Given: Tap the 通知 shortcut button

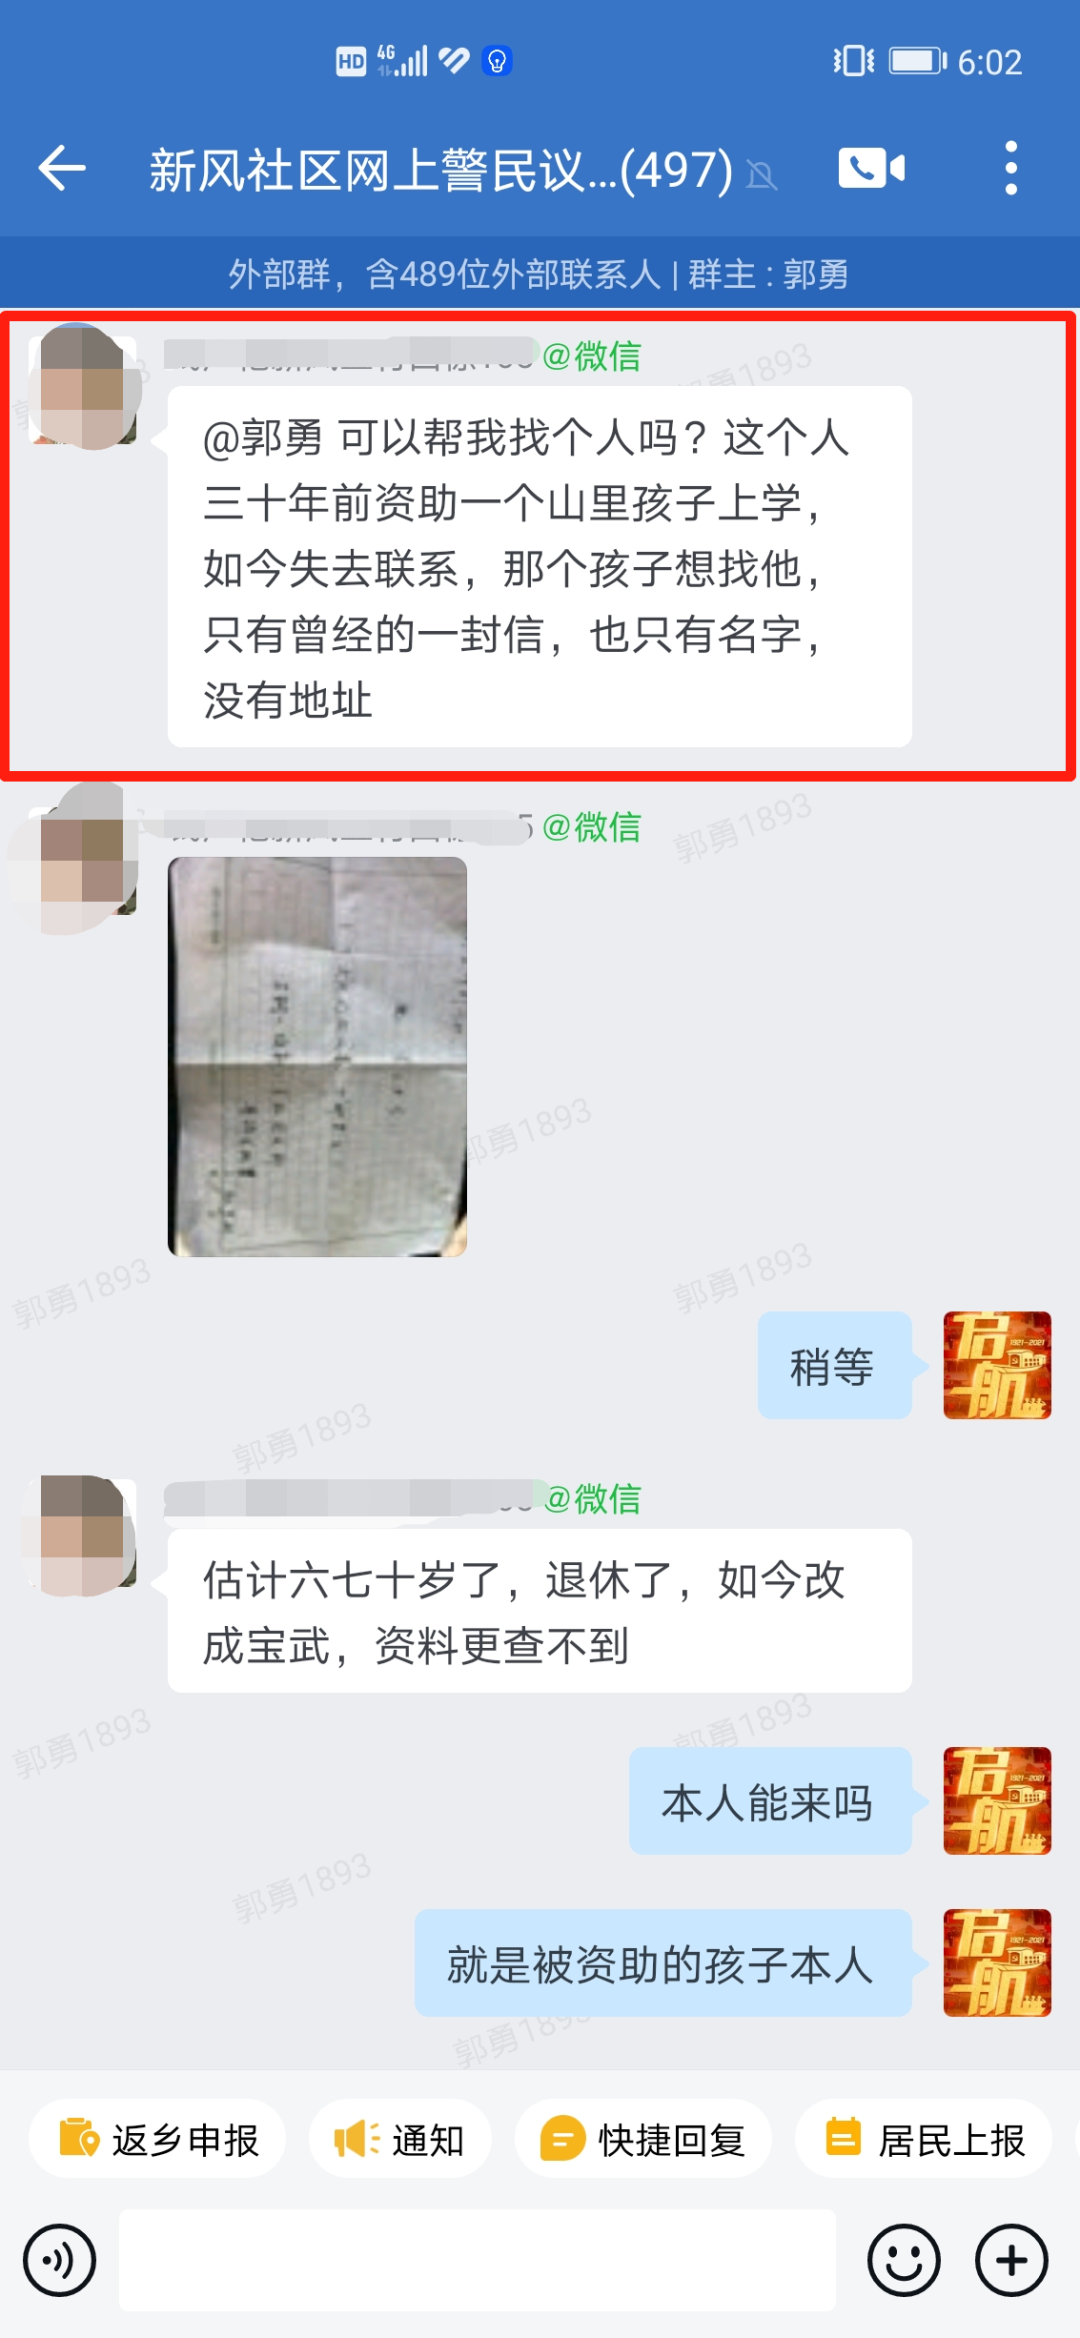Looking at the screenshot, I should (400, 2139).
